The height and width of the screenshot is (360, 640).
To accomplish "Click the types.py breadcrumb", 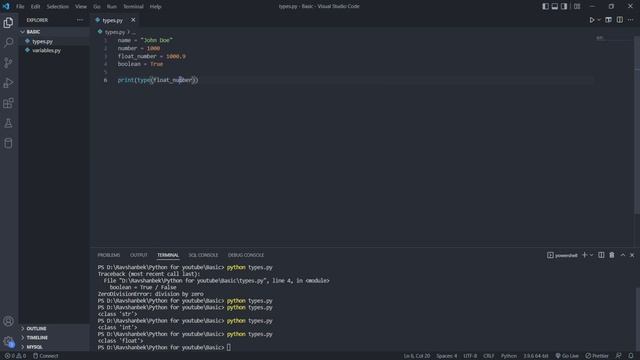I will [x=114, y=32].
